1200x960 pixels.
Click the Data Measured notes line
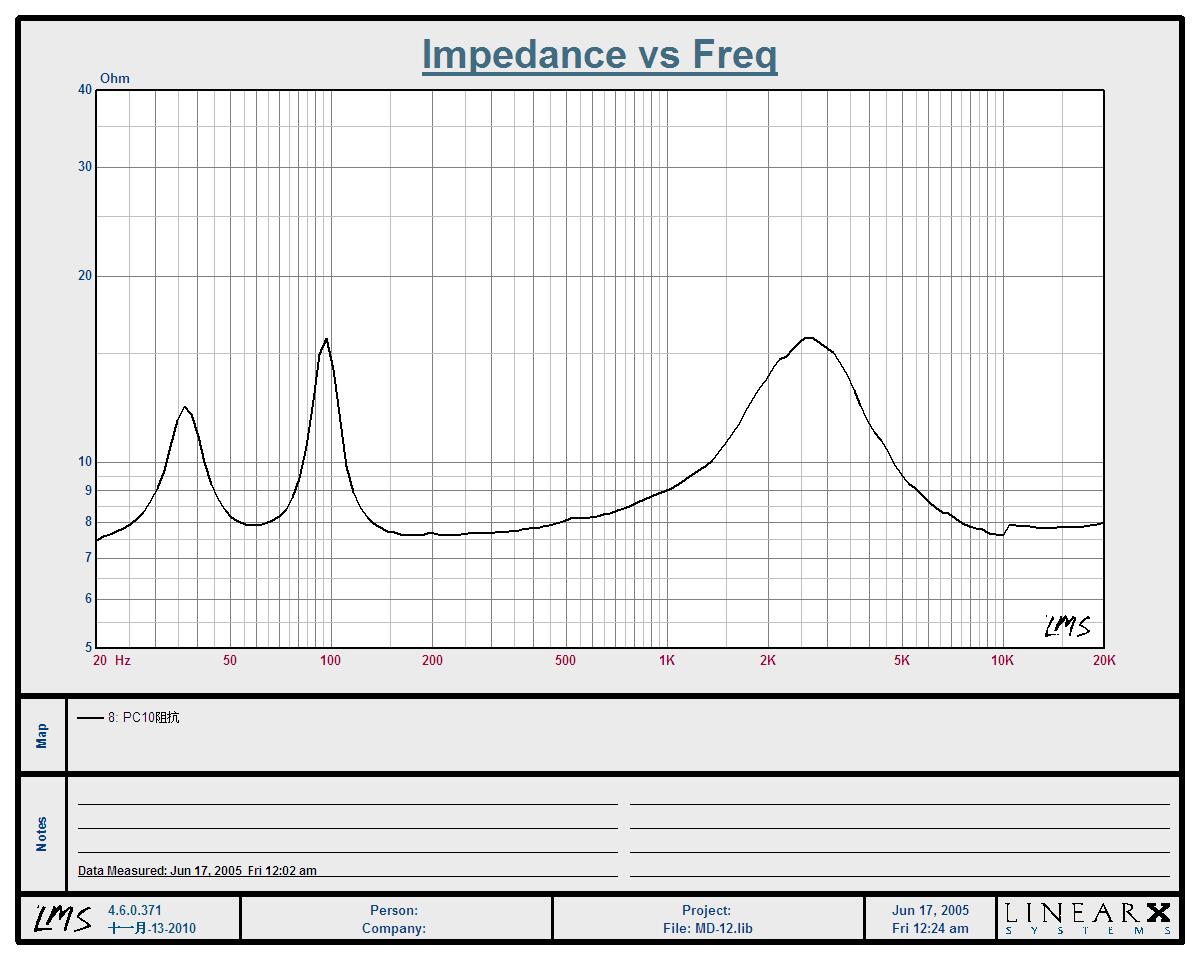[197, 870]
